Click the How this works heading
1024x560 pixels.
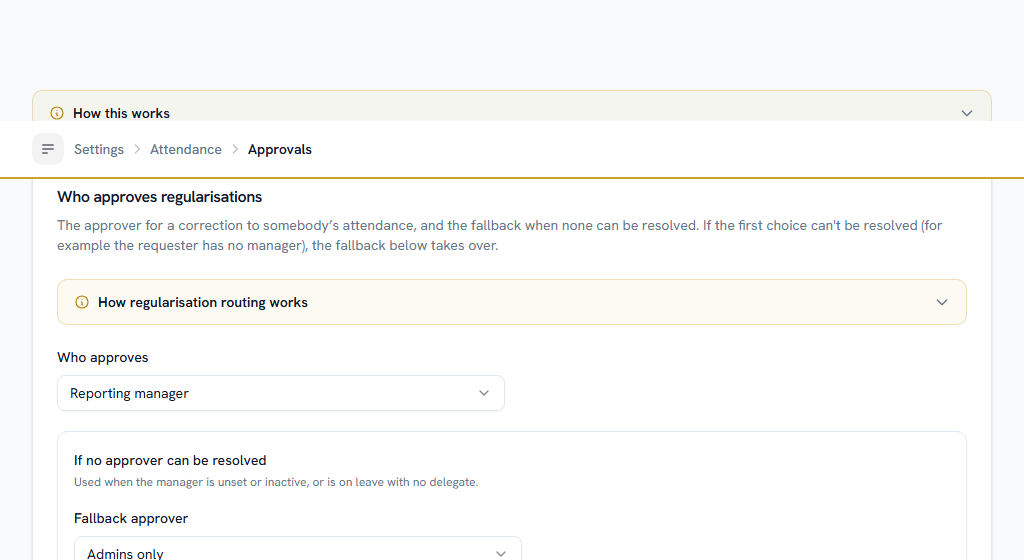pyautogui.click(x=121, y=114)
